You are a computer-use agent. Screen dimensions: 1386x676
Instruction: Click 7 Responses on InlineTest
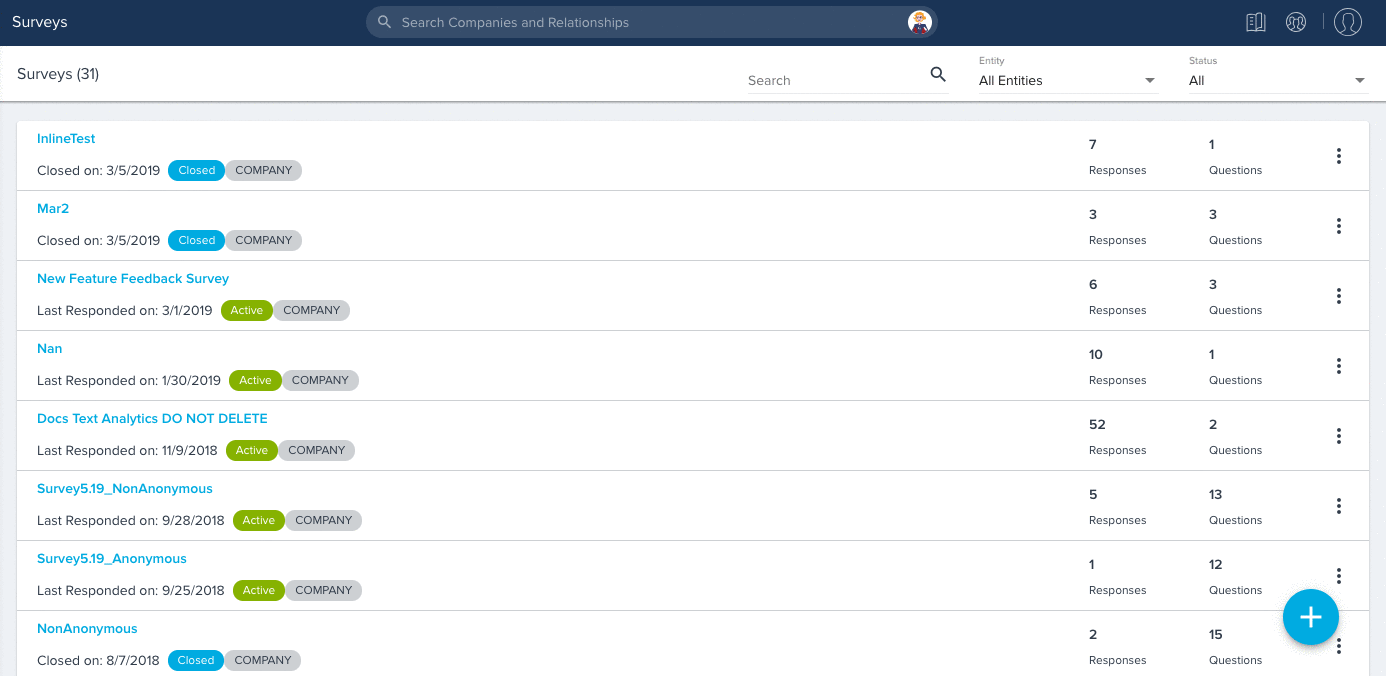tap(1117, 156)
